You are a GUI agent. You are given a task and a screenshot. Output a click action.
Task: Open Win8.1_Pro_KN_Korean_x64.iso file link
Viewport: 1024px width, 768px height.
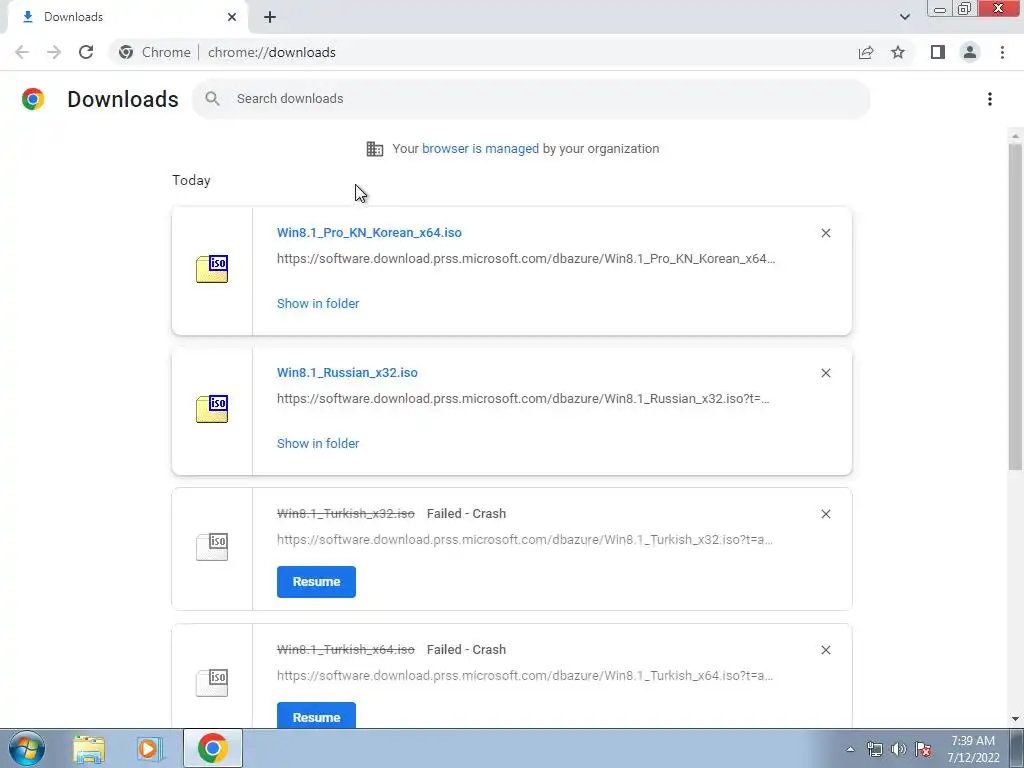pyautogui.click(x=369, y=232)
